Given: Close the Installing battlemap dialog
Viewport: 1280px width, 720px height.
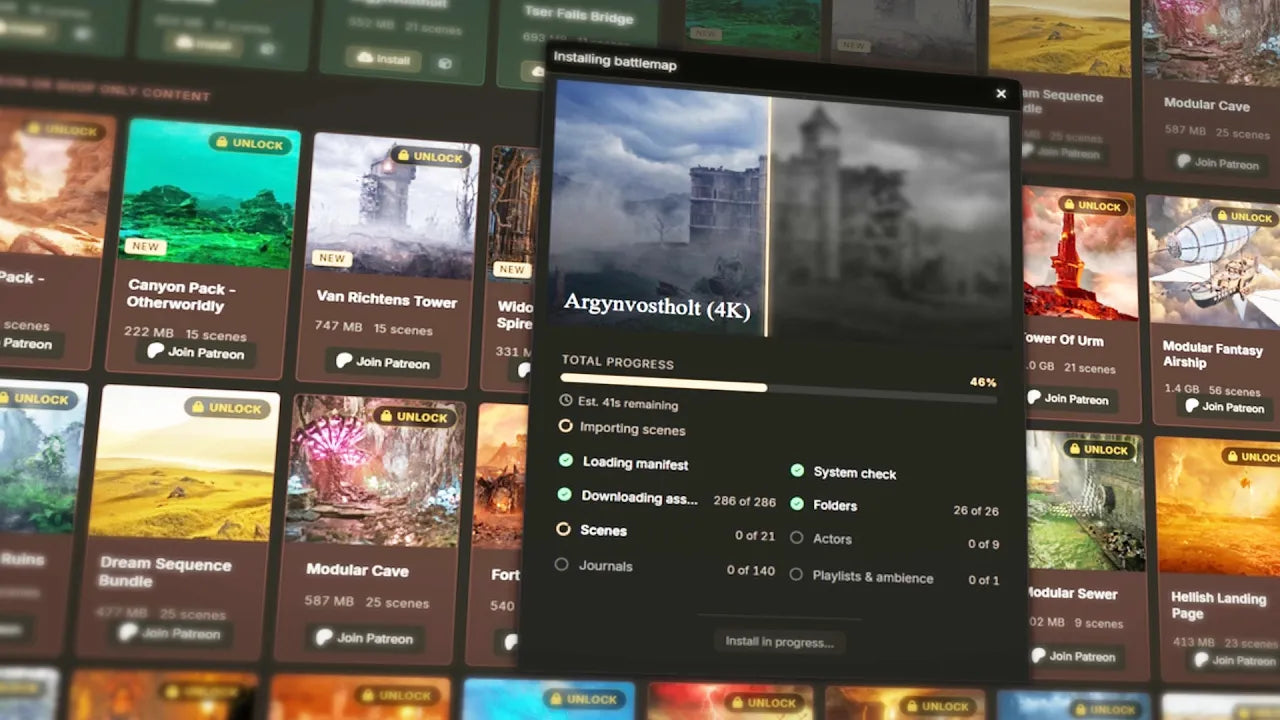Looking at the screenshot, I should (x=1001, y=94).
